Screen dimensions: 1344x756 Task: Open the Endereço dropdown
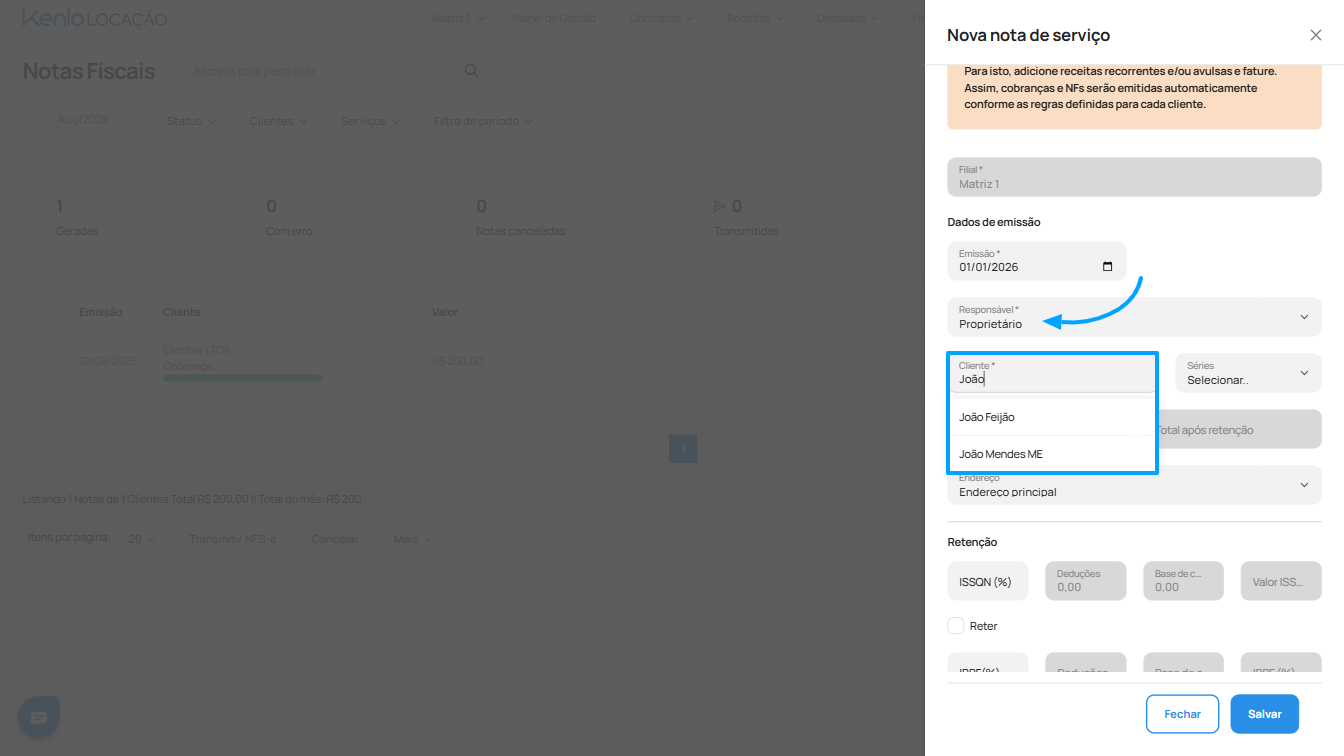1134,485
